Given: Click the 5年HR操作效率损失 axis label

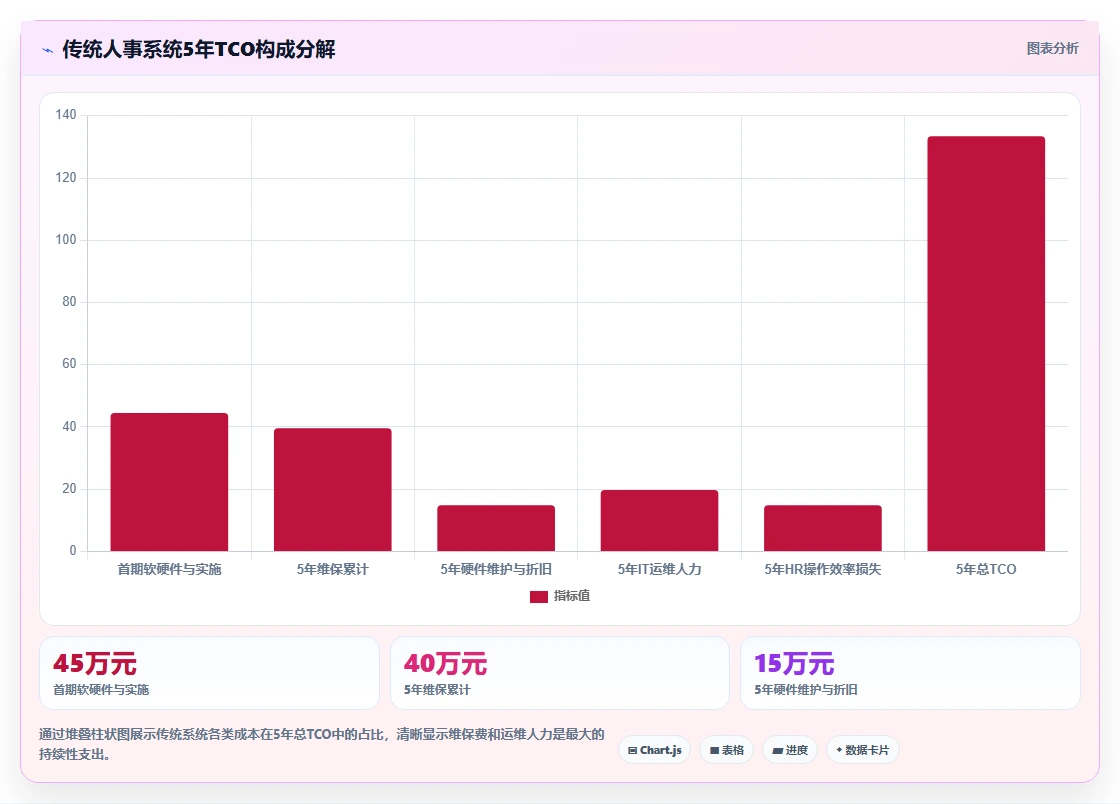Looking at the screenshot, I should (823, 569).
